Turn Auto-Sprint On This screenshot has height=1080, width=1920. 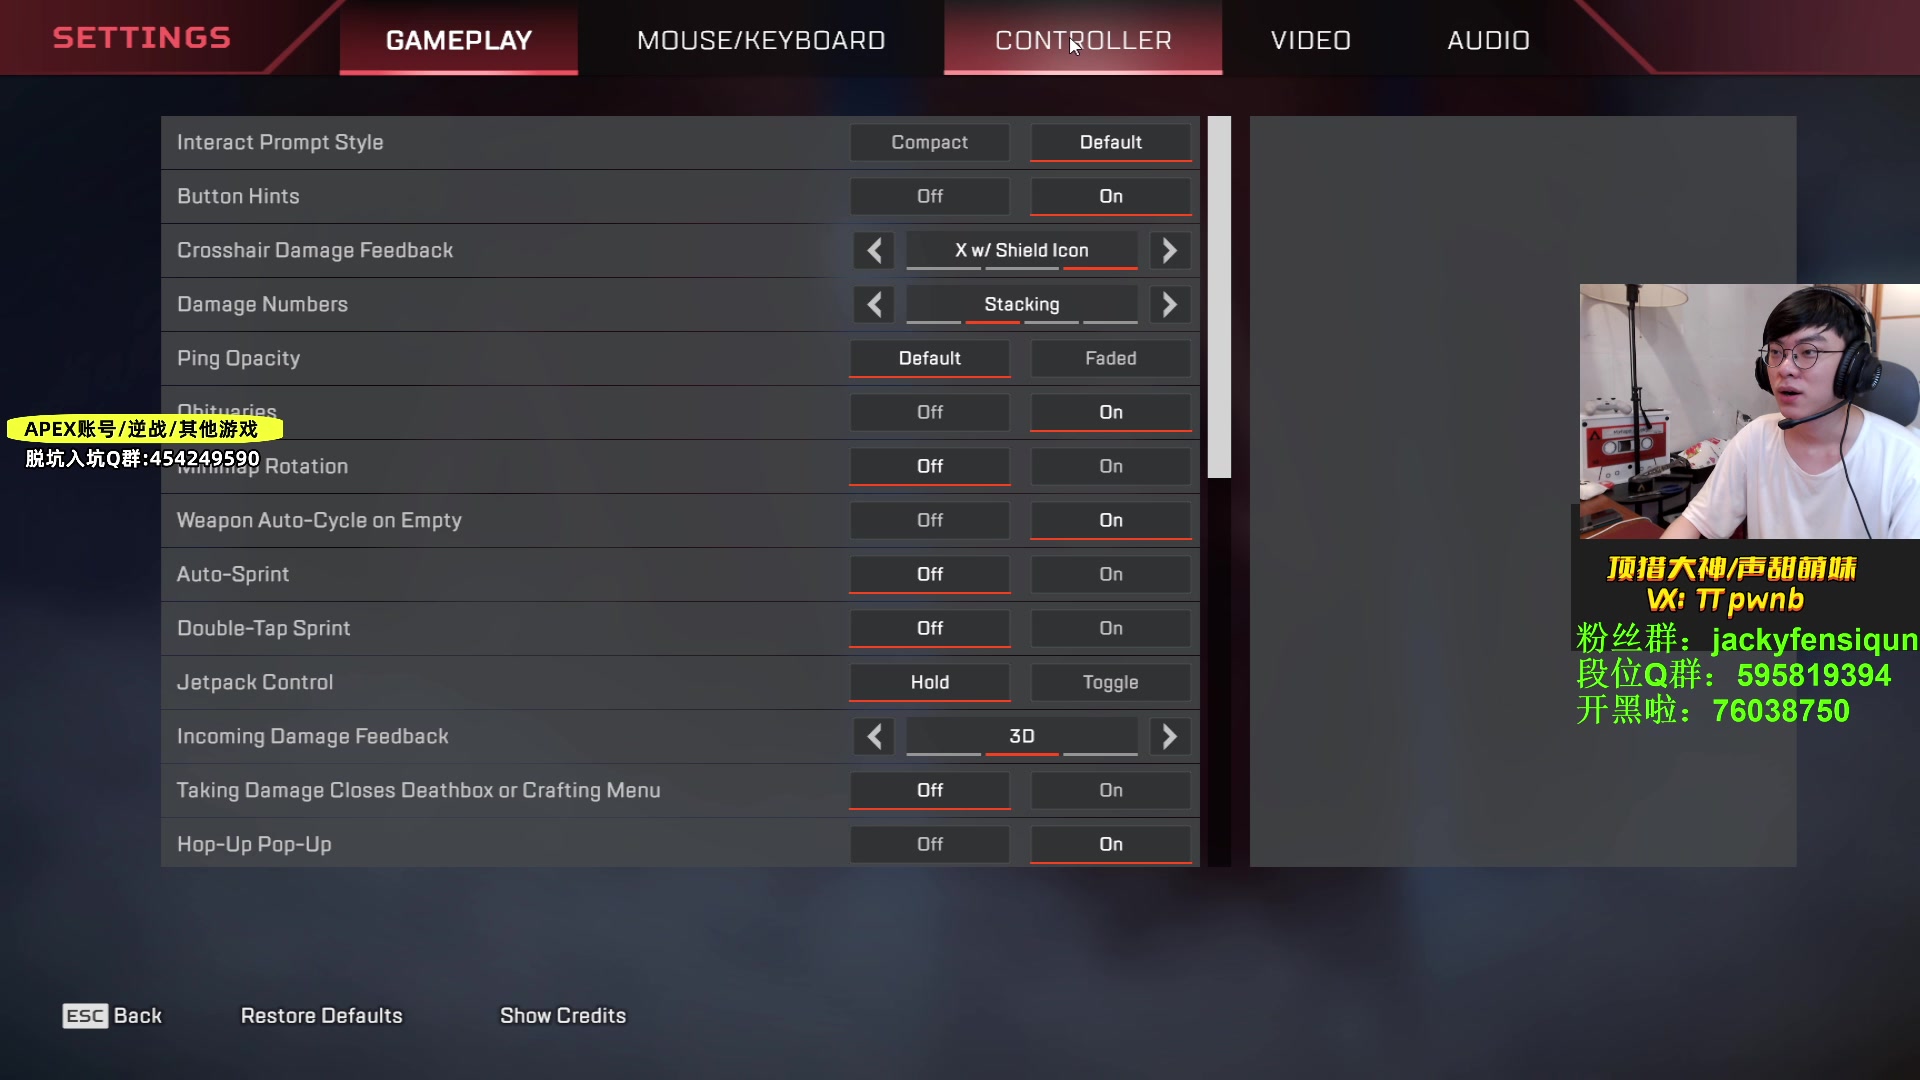pos(1110,574)
